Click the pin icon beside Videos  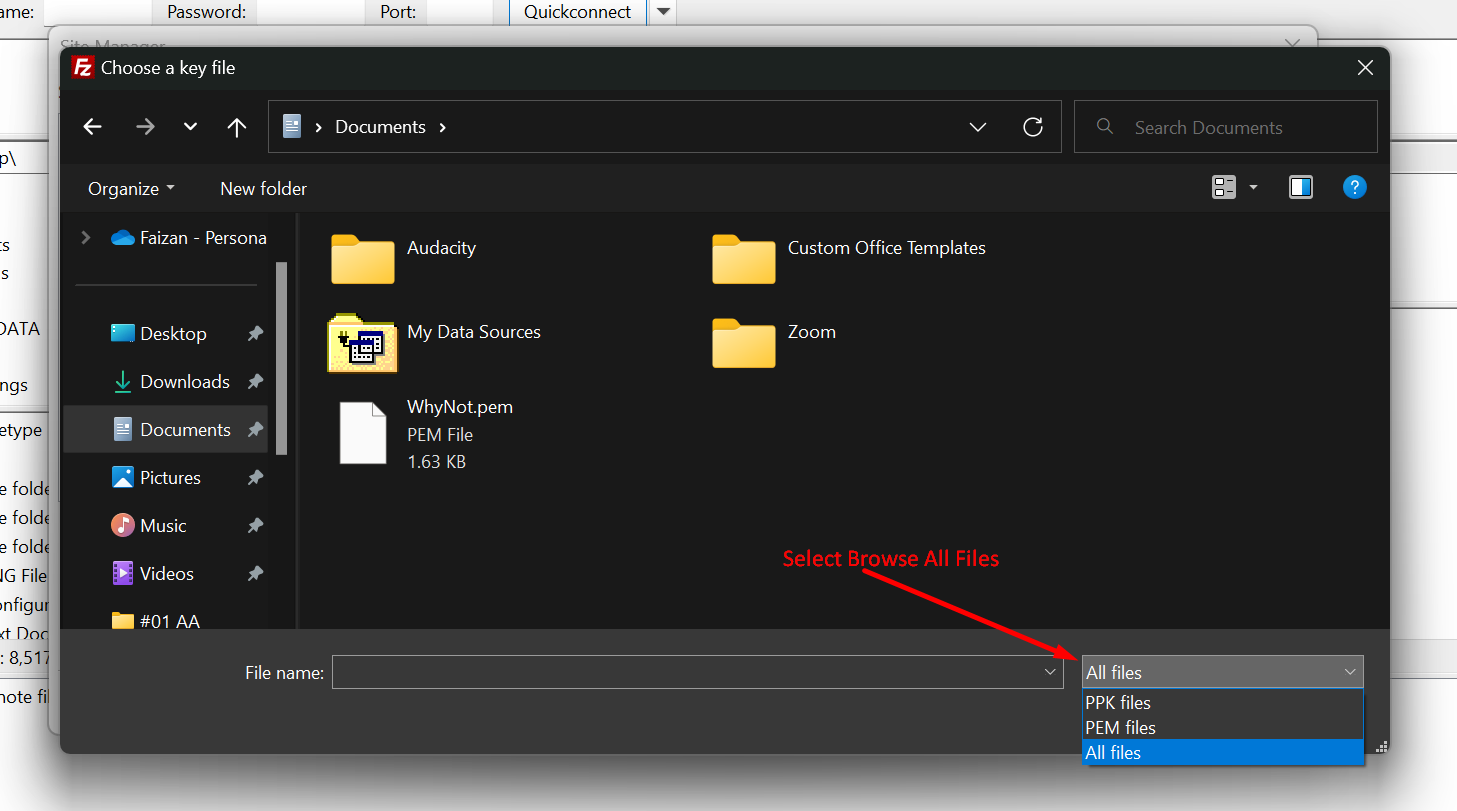click(x=255, y=574)
